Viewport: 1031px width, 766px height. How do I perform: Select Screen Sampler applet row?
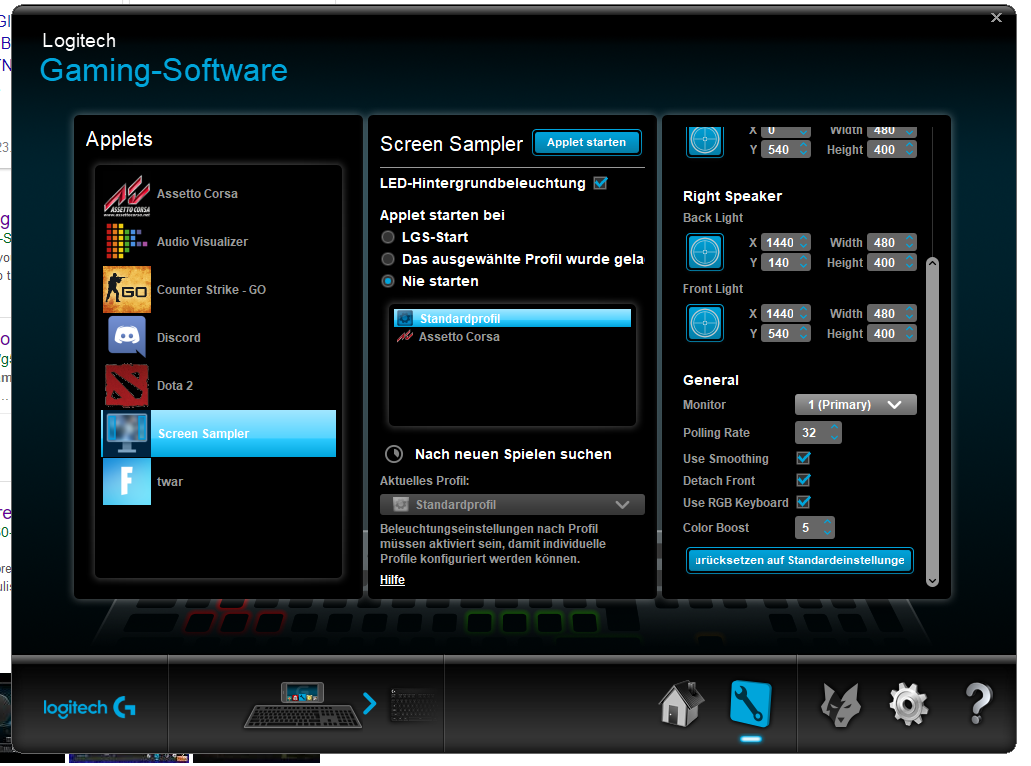pos(219,433)
